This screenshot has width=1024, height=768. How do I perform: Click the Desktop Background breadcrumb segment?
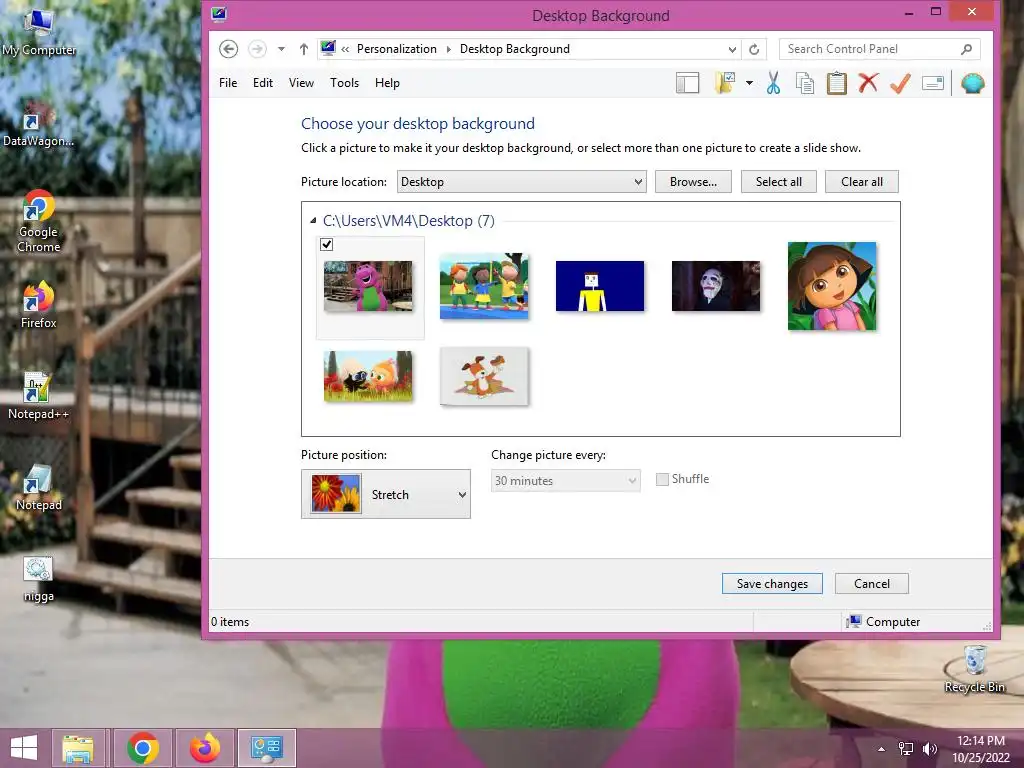point(515,49)
